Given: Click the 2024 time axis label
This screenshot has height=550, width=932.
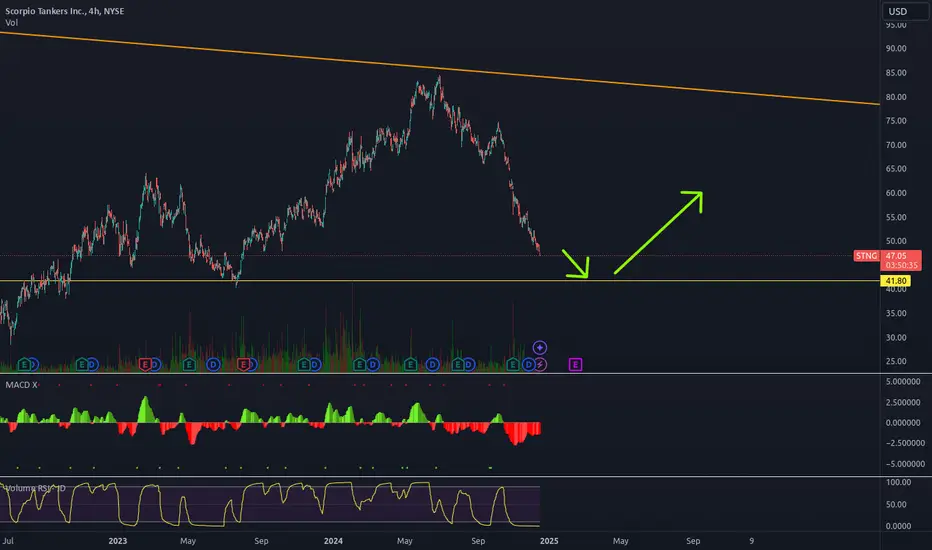Looking at the screenshot, I should pos(333,540).
